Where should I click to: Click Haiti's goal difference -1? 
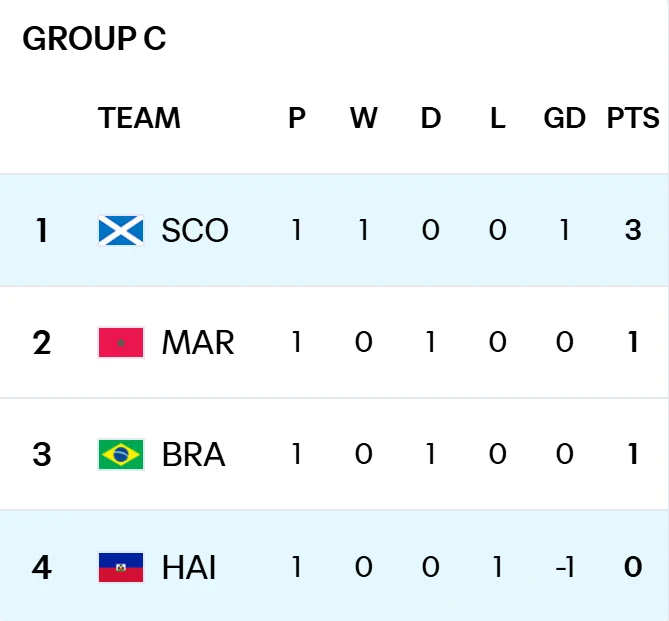point(564,568)
